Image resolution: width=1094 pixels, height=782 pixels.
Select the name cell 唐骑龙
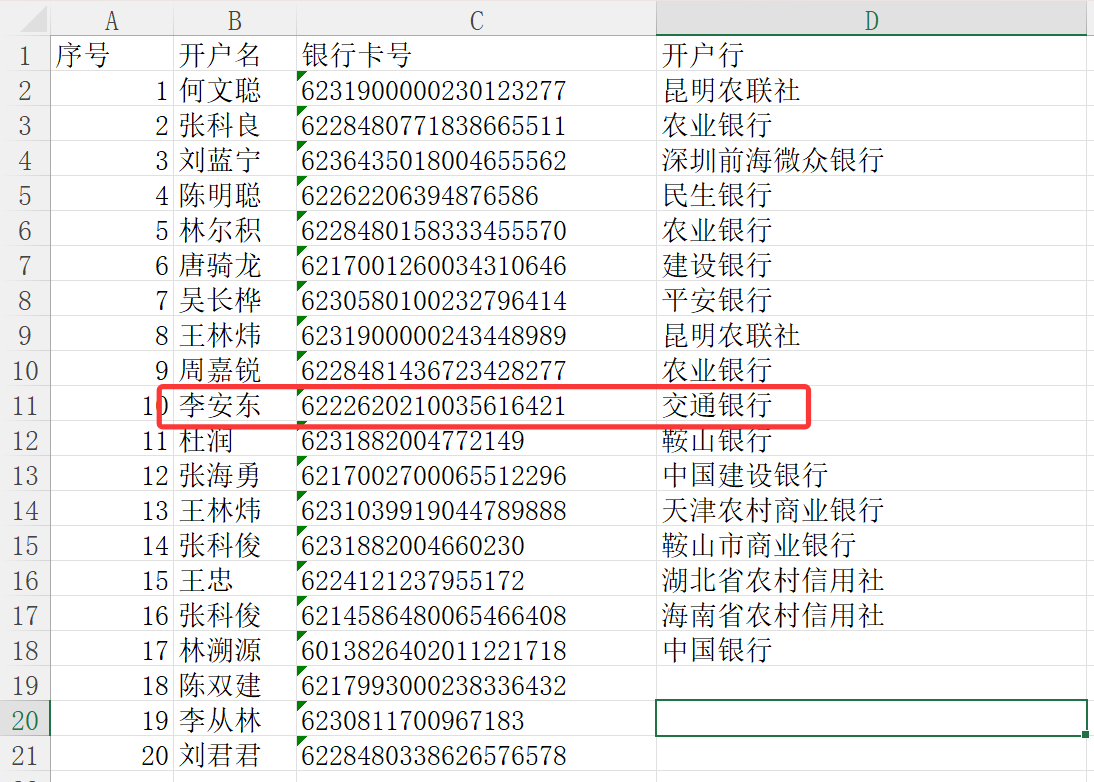(234, 265)
